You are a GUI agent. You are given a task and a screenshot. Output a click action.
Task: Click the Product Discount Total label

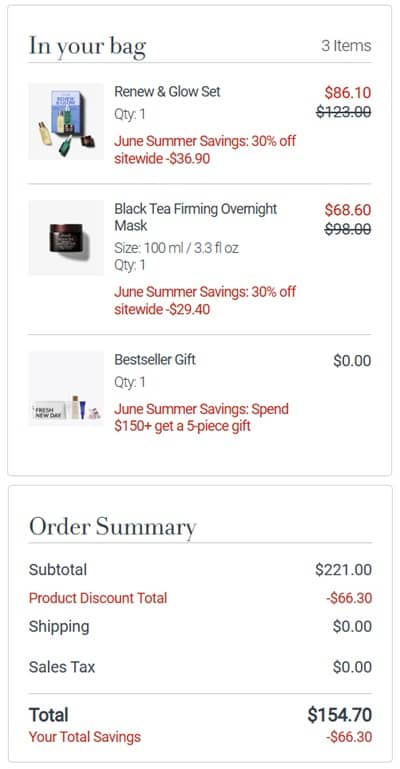pos(98,598)
